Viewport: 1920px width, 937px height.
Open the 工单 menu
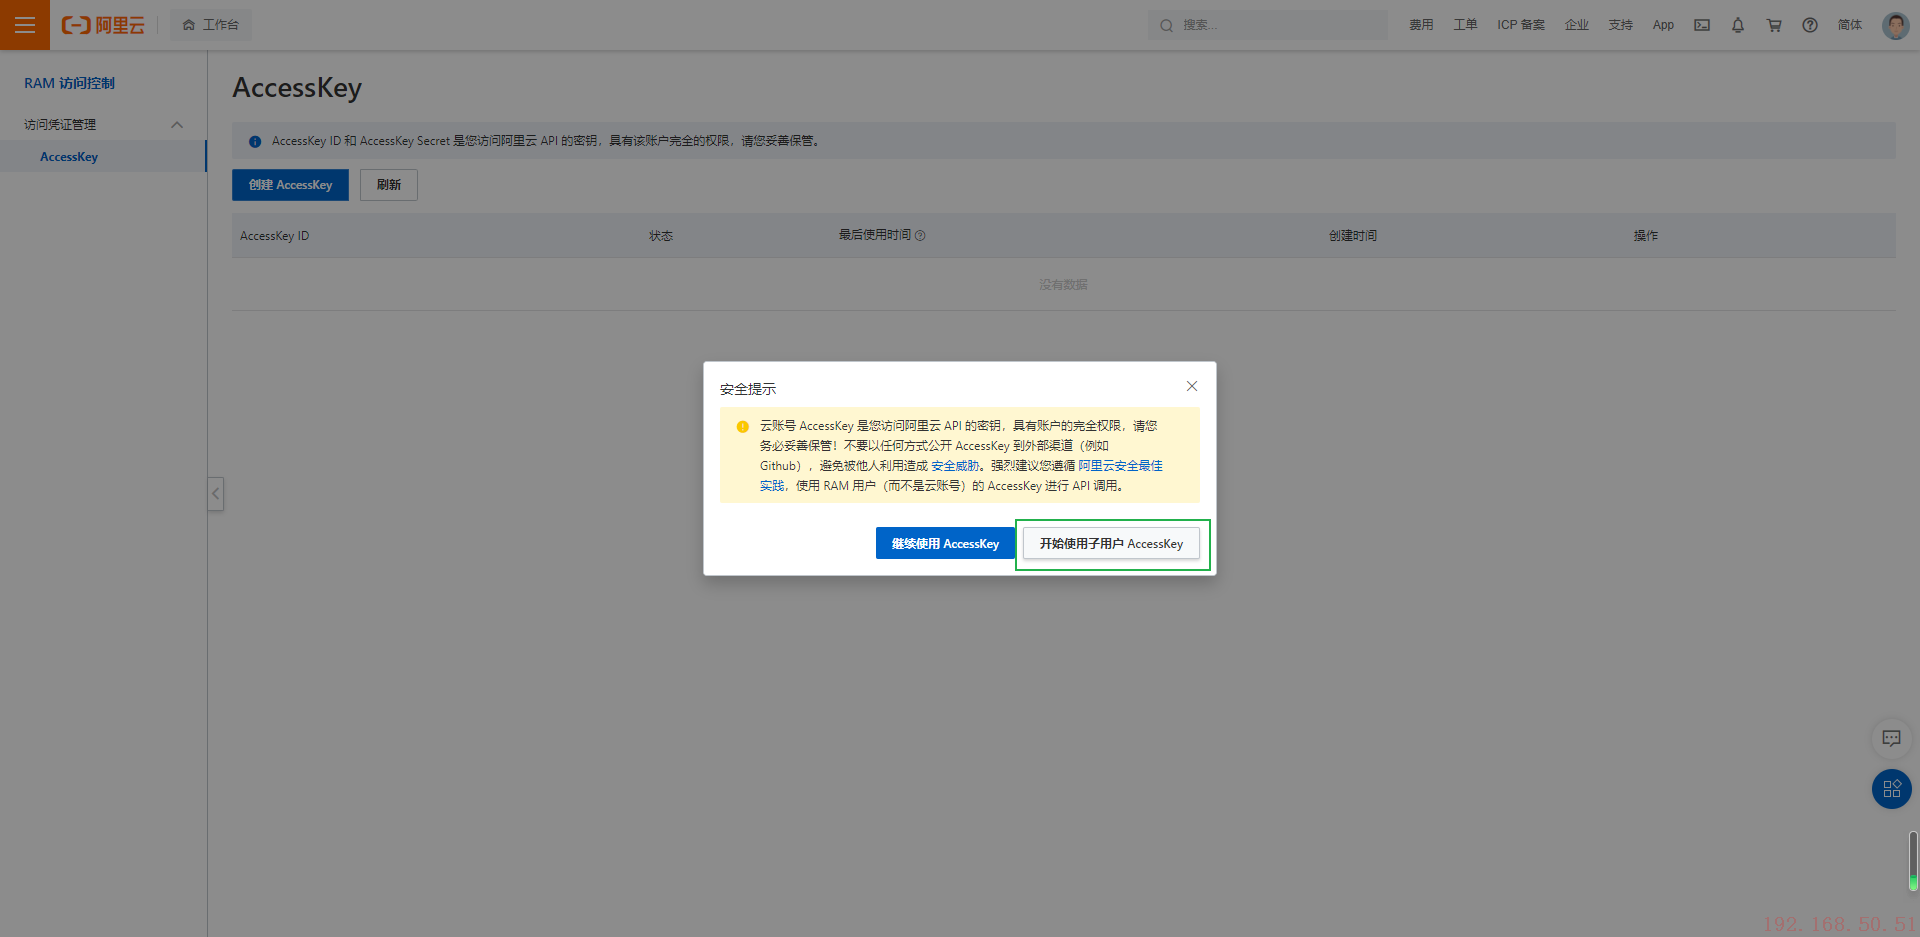tap(1465, 25)
